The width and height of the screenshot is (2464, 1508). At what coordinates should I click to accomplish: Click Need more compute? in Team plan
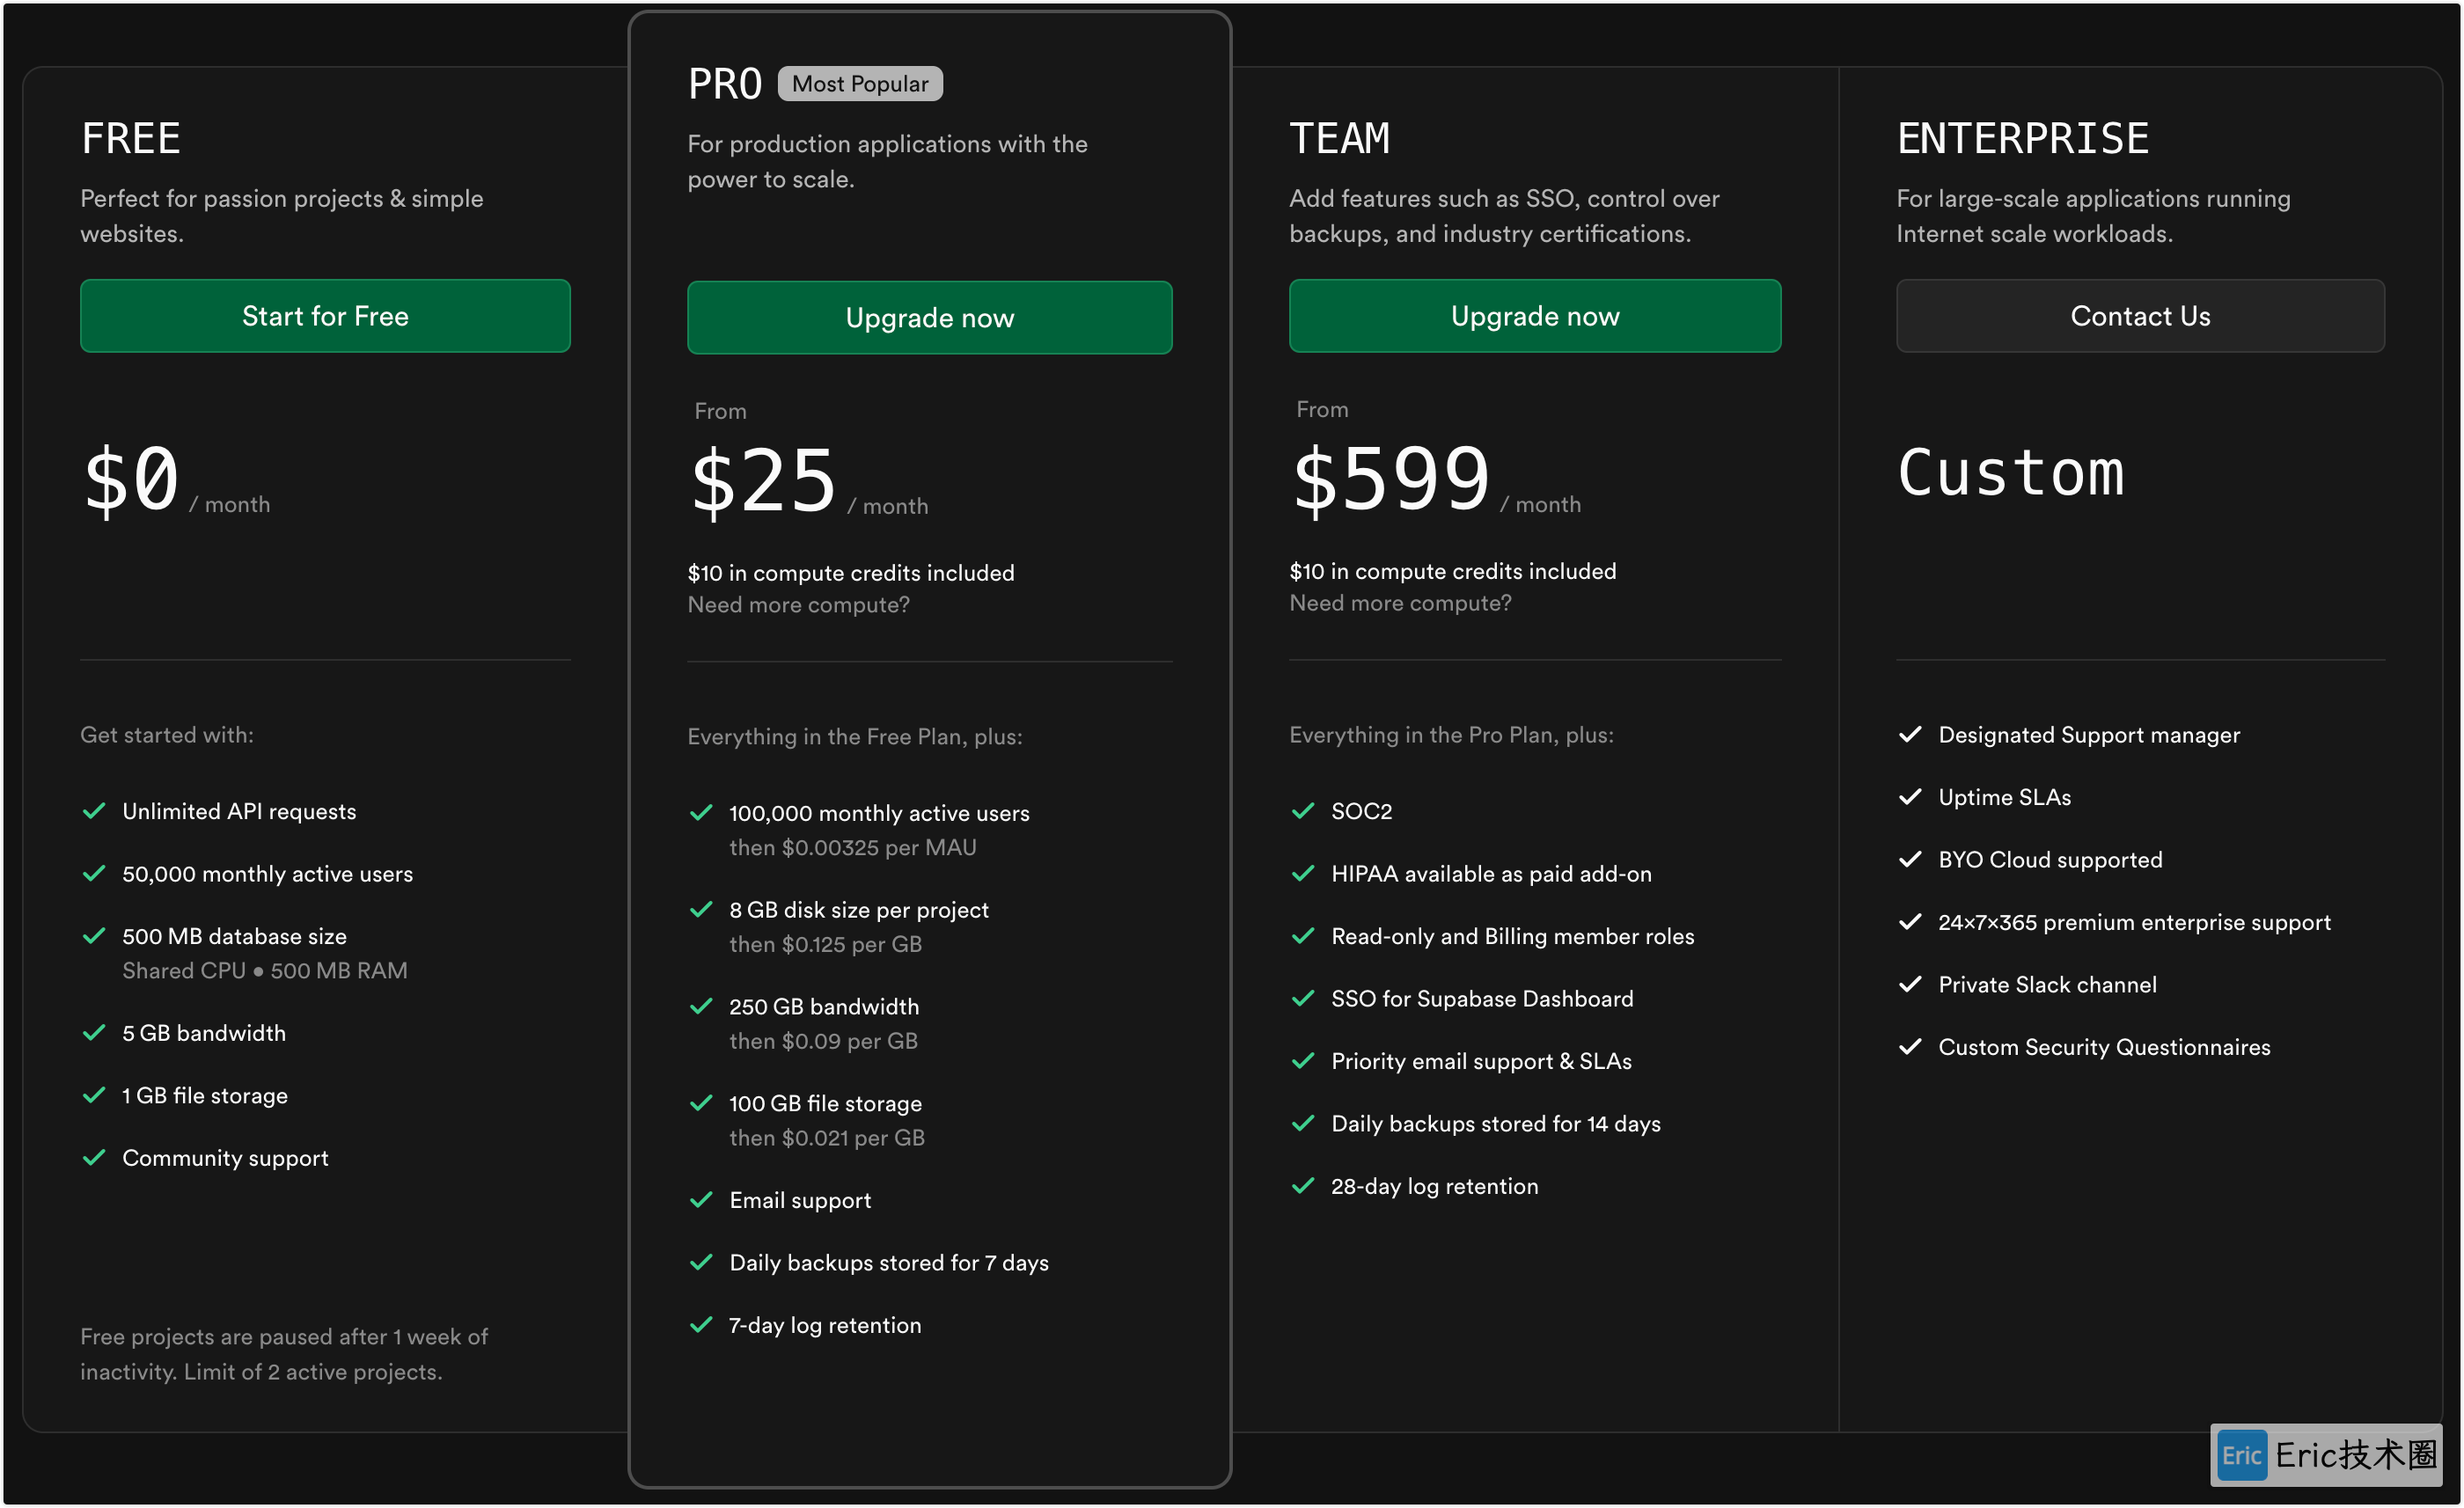pyautogui.click(x=1400, y=603)
